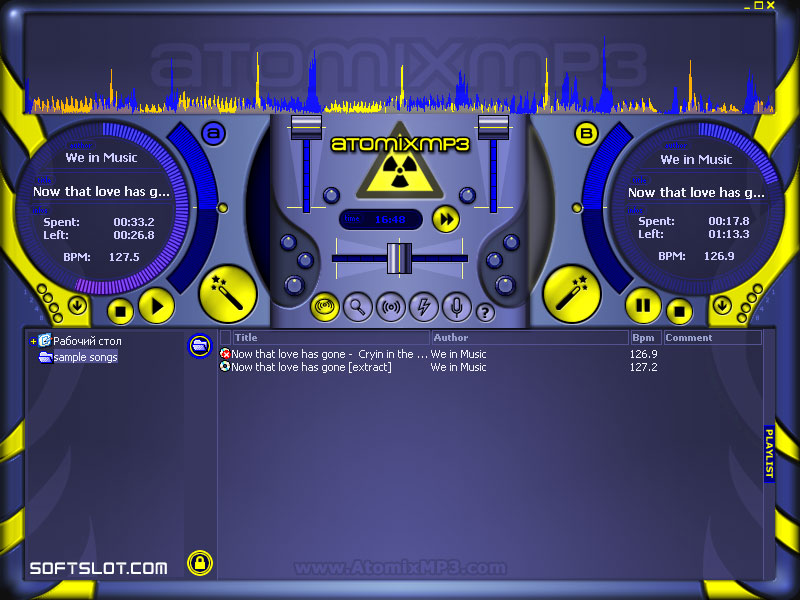
Task: Click the broadcast waves icon
Action: tap(390, 308)
